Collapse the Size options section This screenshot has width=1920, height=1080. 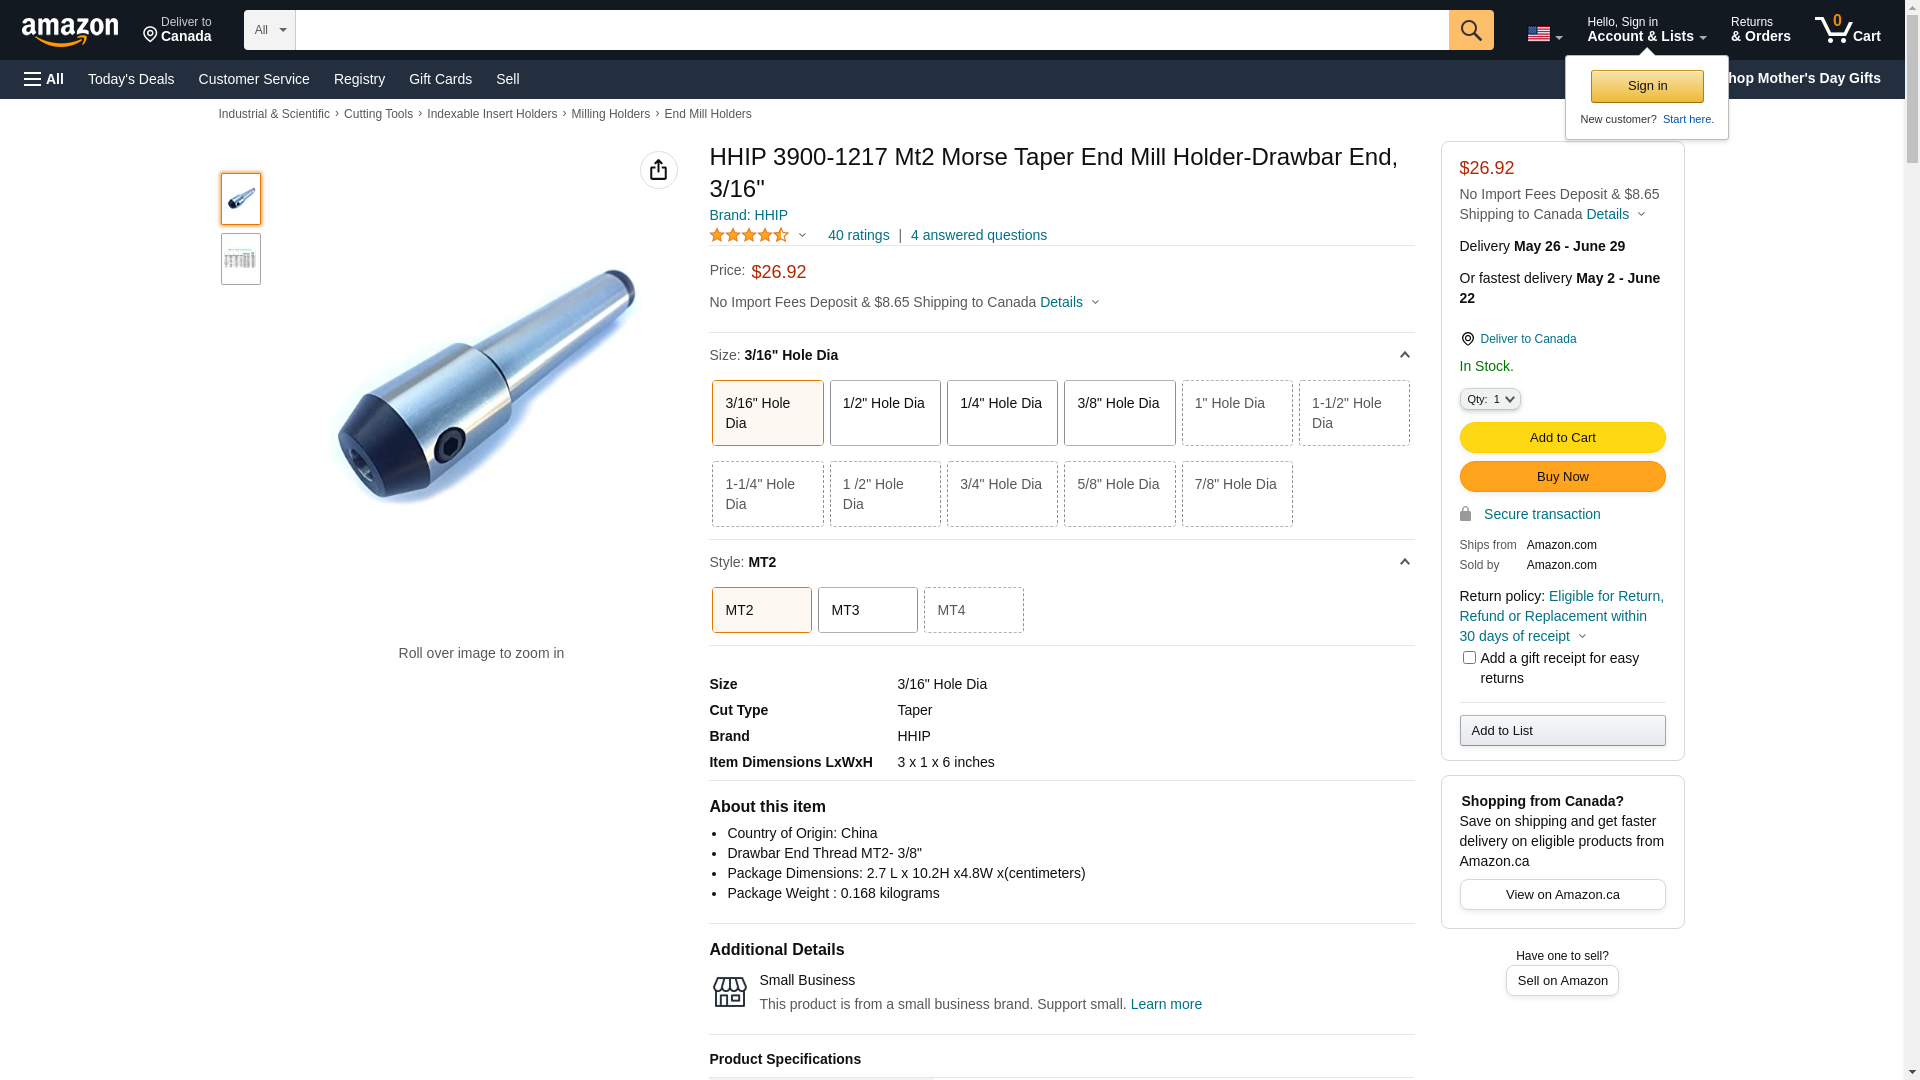pyautogui.click(x=1404, y=355)
